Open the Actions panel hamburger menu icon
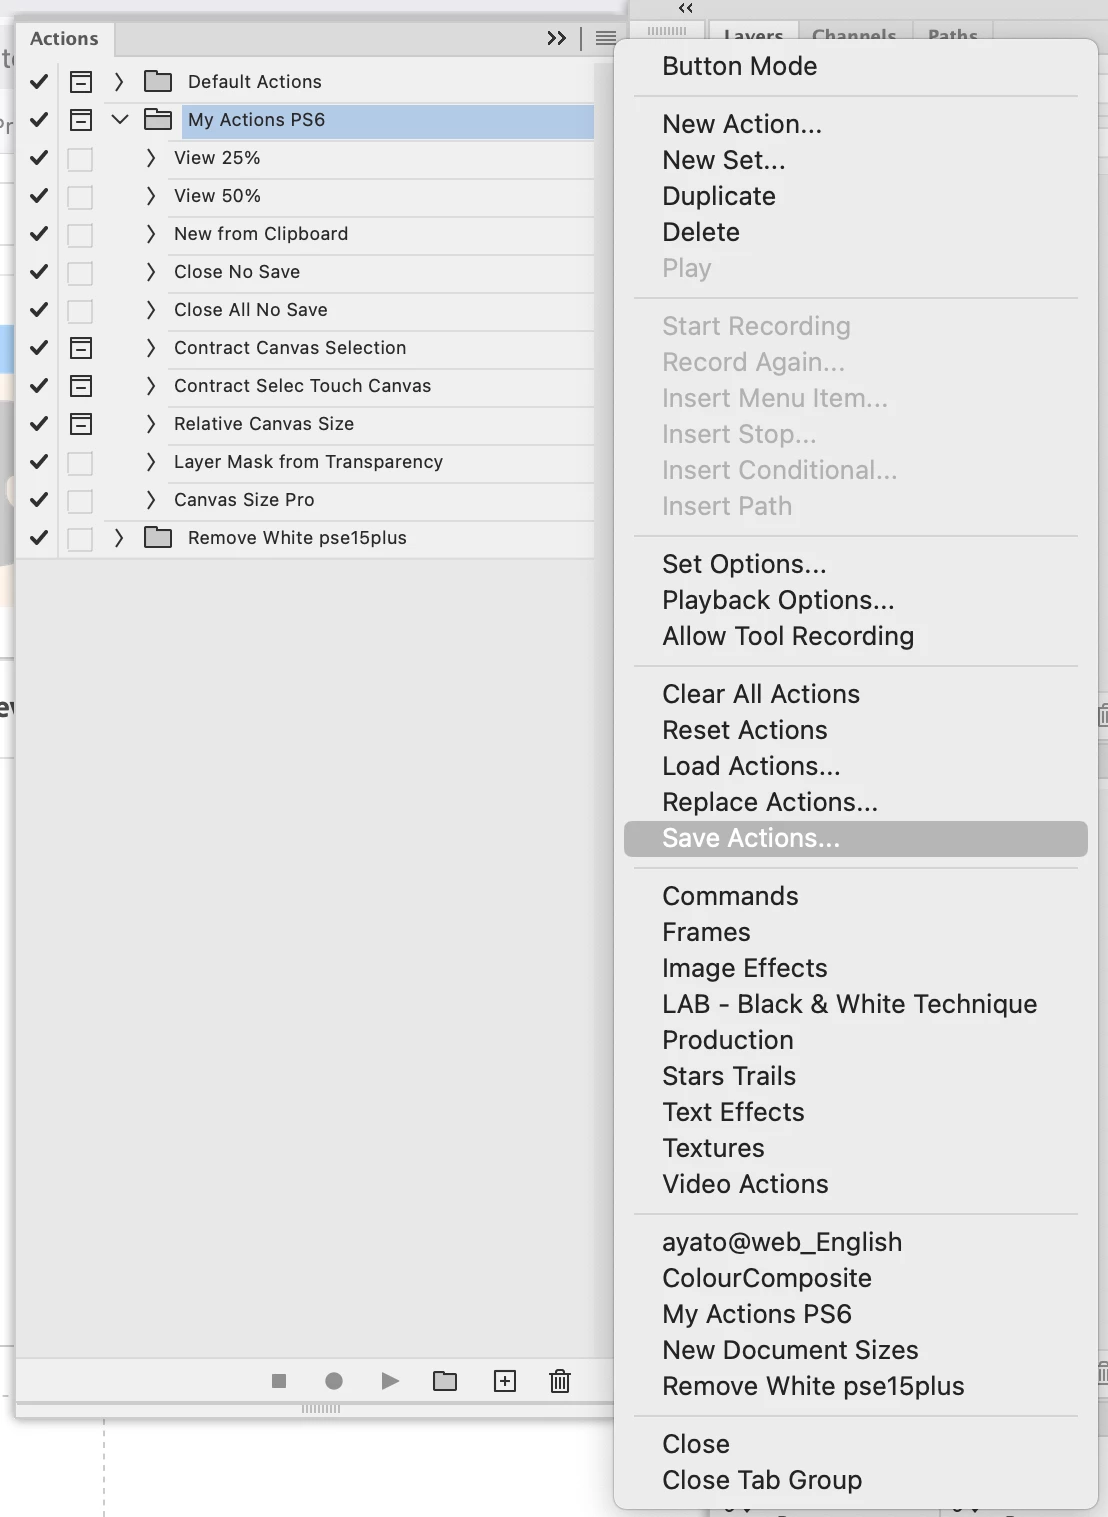 606,38
